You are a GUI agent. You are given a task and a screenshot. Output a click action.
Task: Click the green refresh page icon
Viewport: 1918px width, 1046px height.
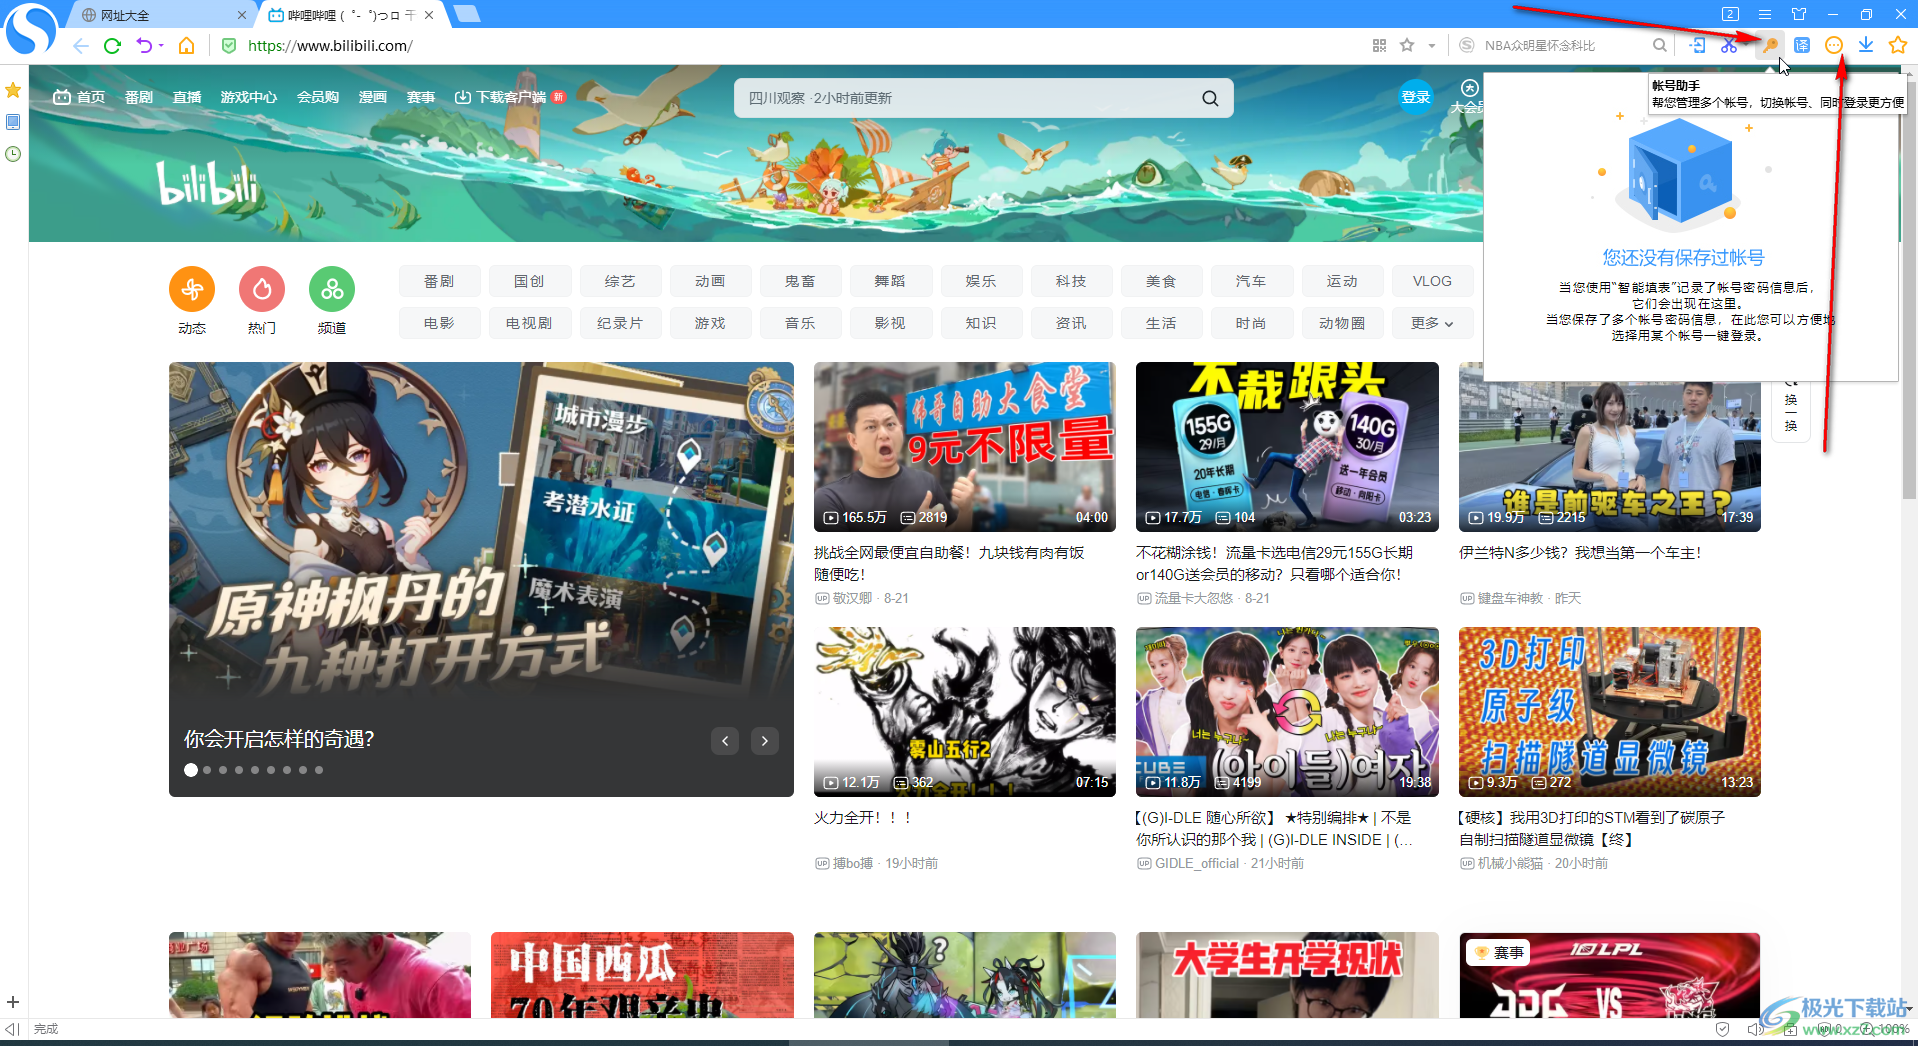[x=112, y=45]
